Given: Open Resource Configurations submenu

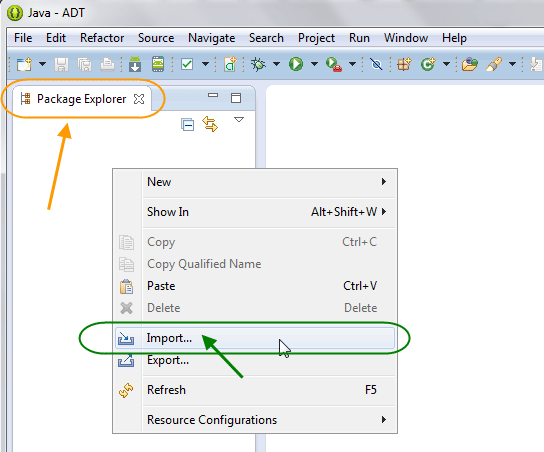Looking at the screenshot, I should [255, 420].
